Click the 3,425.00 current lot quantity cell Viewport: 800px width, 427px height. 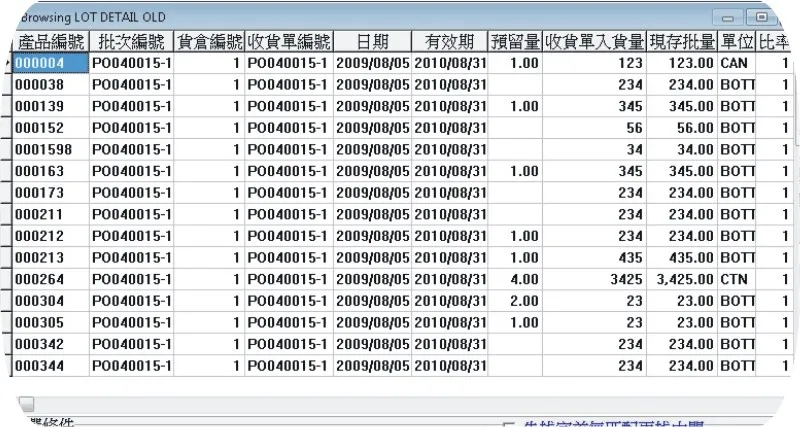681,280
